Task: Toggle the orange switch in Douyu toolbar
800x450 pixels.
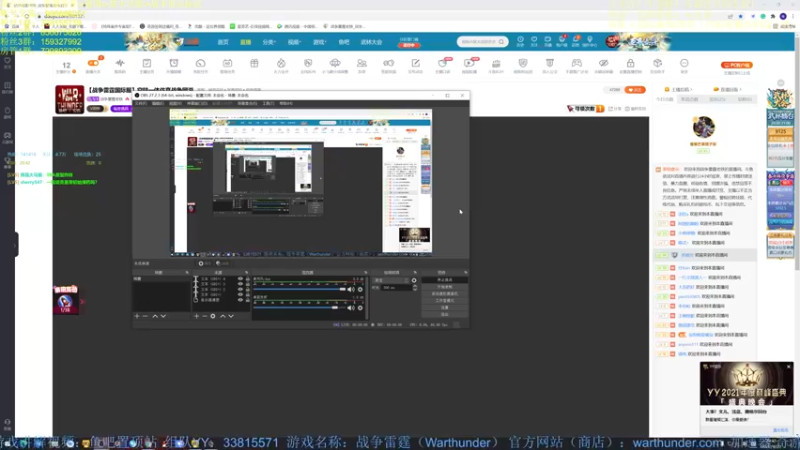Action: [93, 63]
